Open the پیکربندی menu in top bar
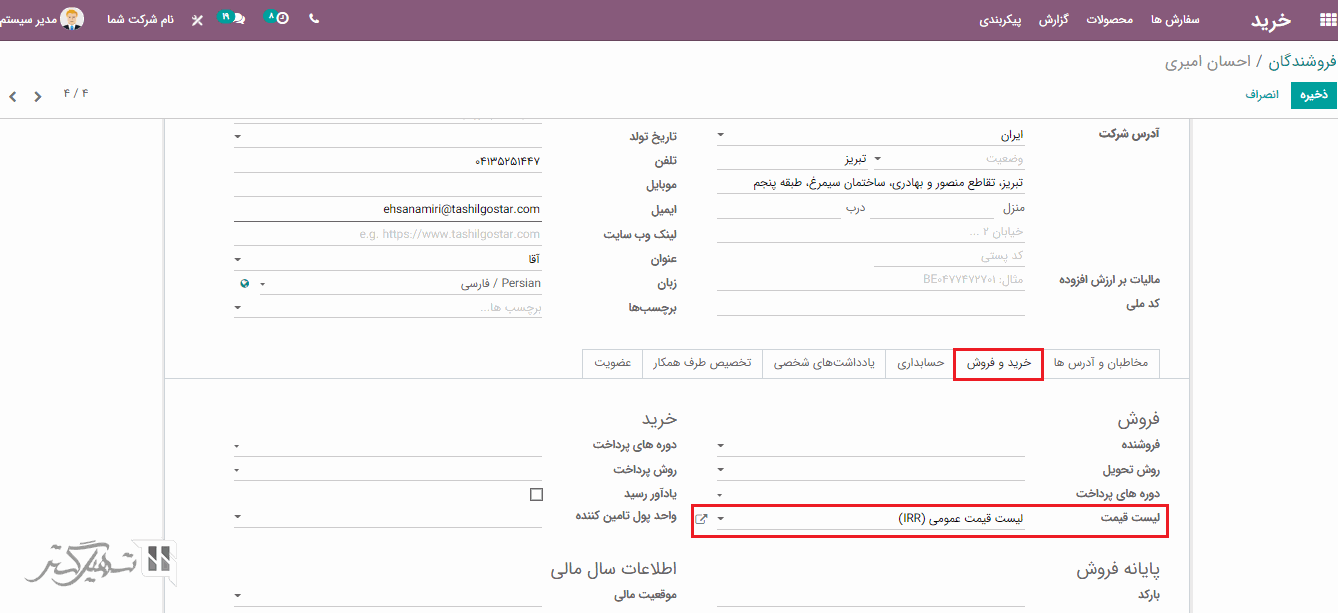 click(x=1000, y=20)
